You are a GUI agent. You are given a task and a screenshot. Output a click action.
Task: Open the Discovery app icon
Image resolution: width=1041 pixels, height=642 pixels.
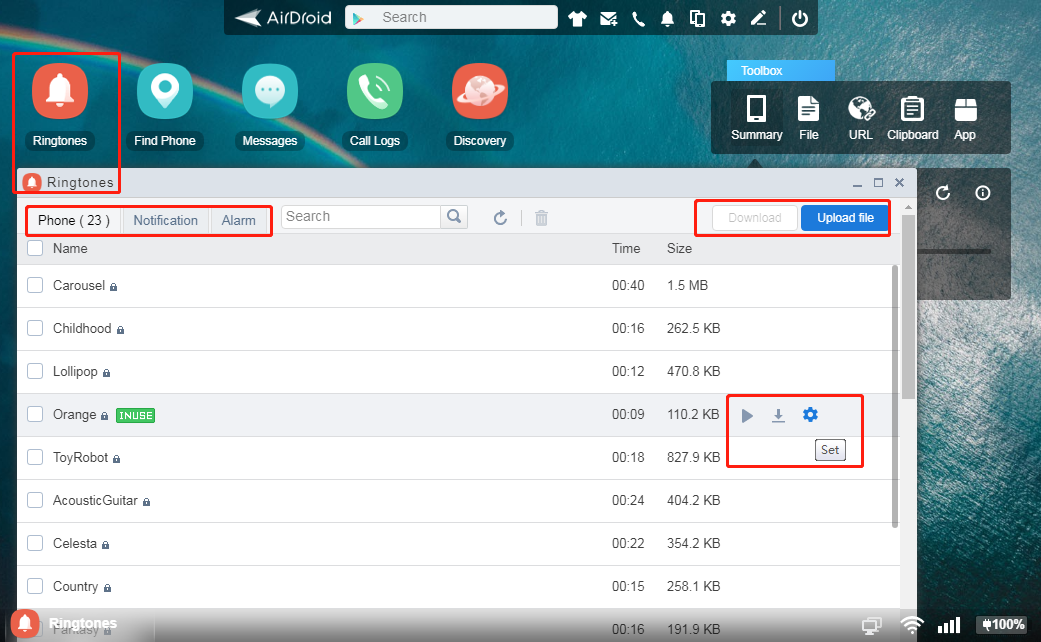pyautogui.click(x=480, y=93)
